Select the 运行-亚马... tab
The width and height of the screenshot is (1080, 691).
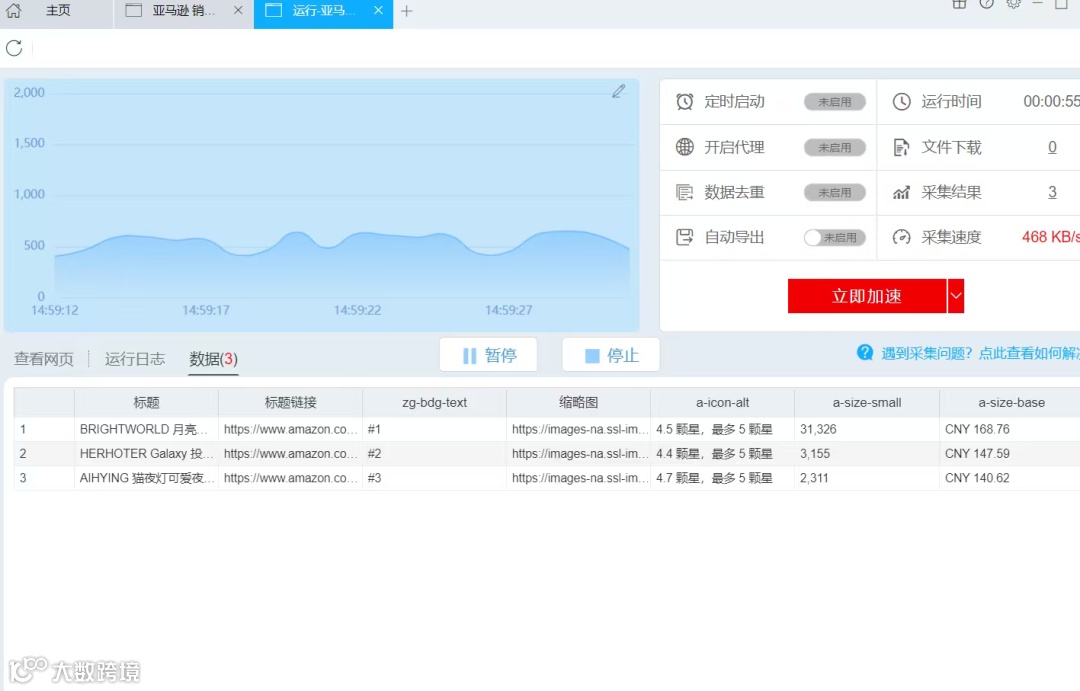click(x=323, y=10)
